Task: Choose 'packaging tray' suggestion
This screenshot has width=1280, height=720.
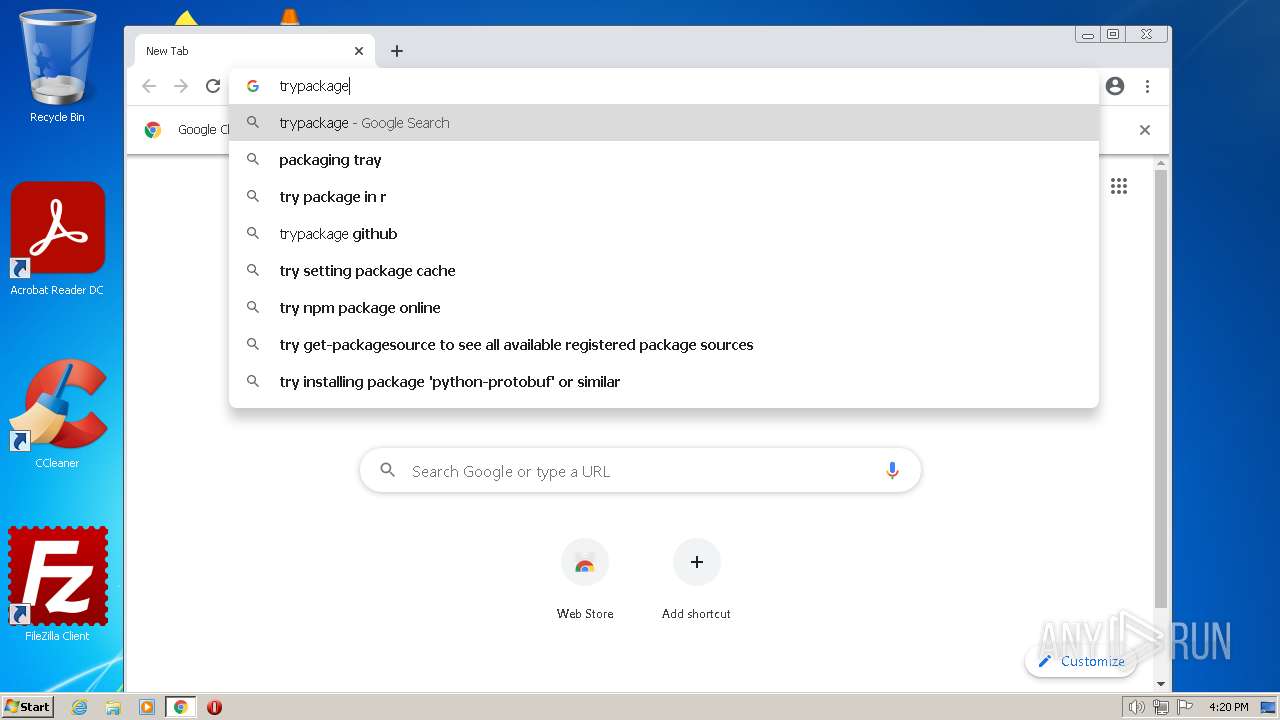Action: pos(664,160)
